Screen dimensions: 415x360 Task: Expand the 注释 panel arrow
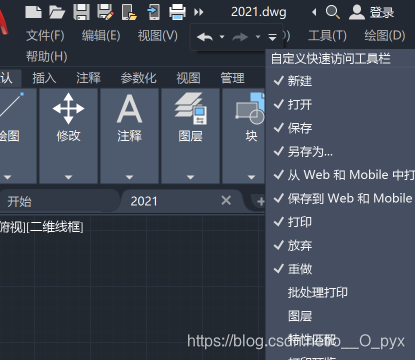(x=129, y=177)
